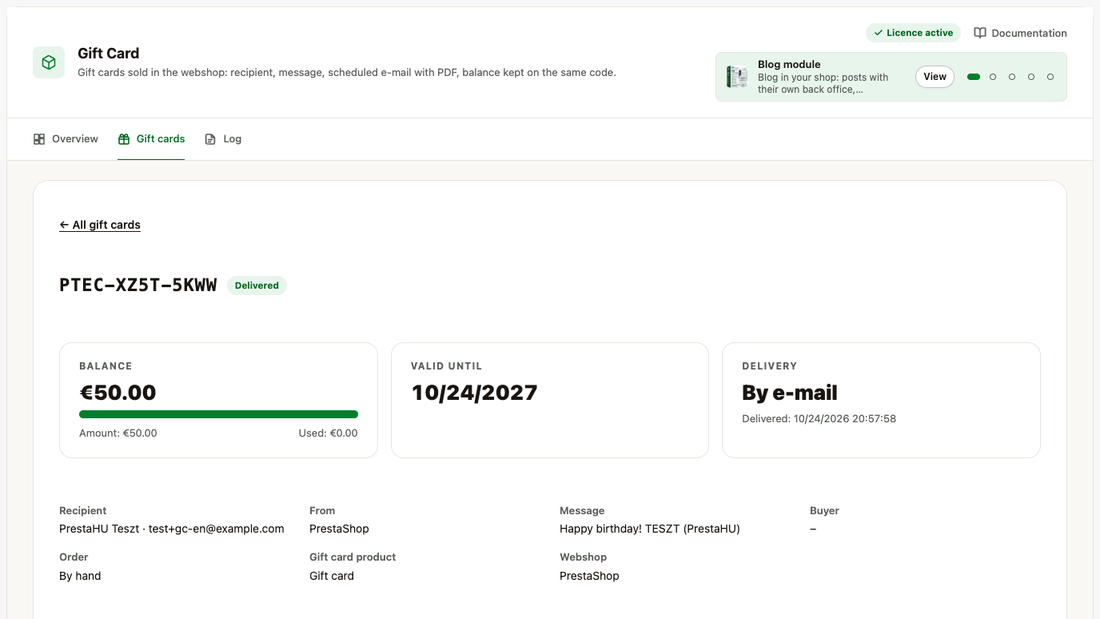The height and width of the screenshot is (619, 1100).
Task: Click the Log tab document icon
Action: [210, 139]
